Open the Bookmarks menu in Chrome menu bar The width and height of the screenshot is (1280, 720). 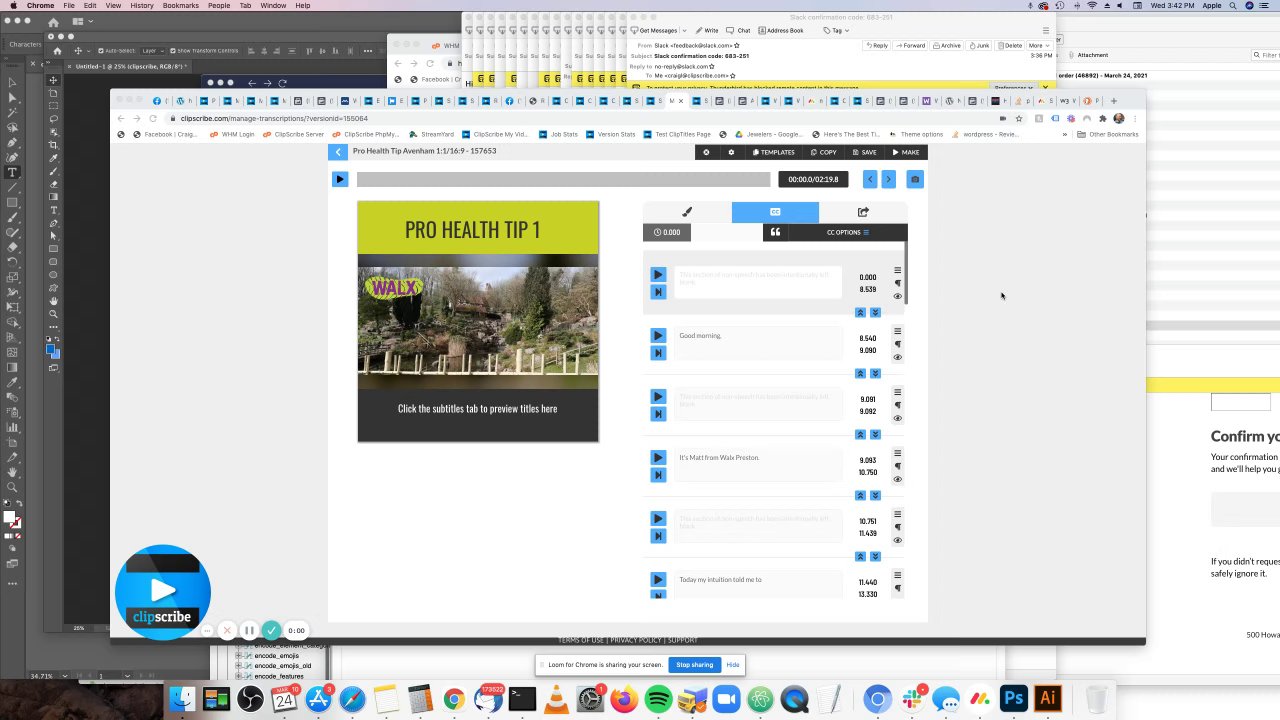tap(181, 6)
